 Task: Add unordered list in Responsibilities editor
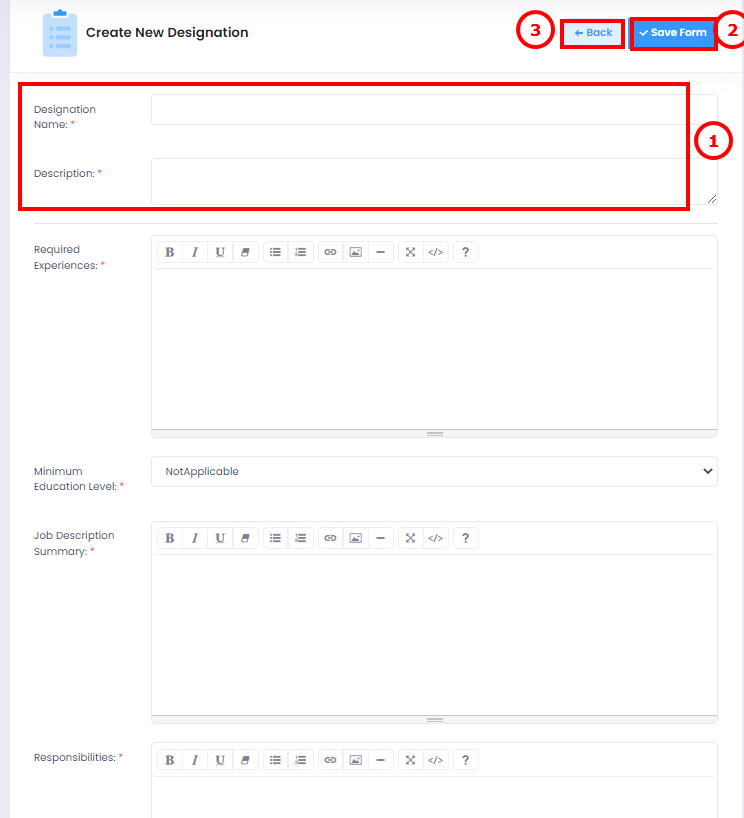point(275,760)
